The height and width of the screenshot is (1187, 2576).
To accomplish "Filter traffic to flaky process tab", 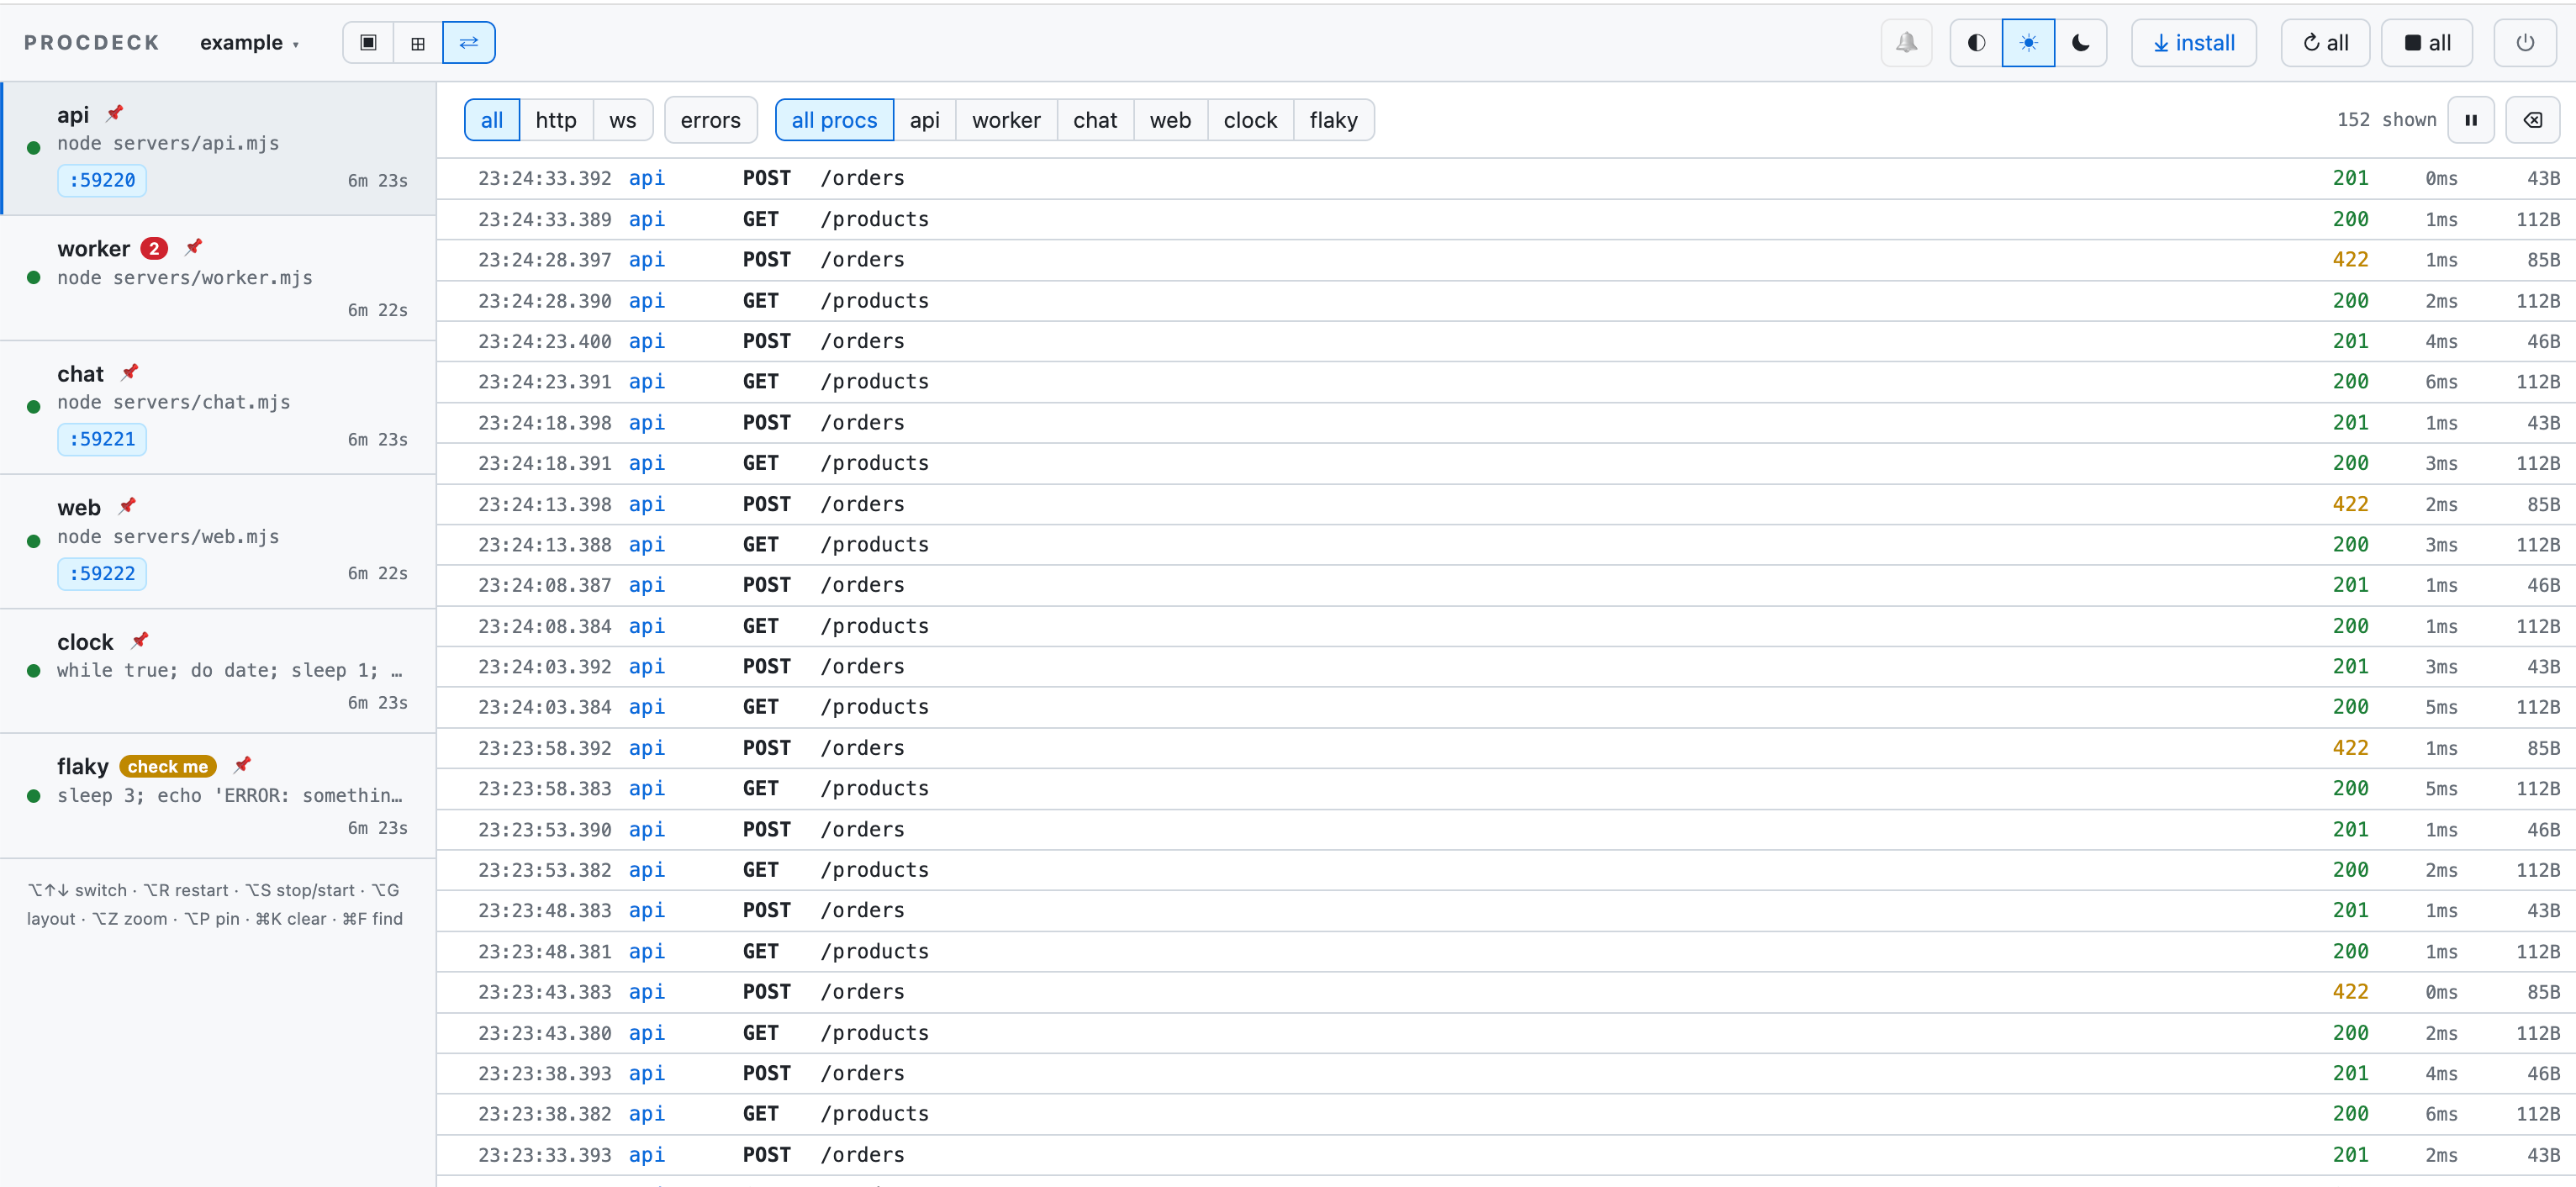I will pos(1333,120).
